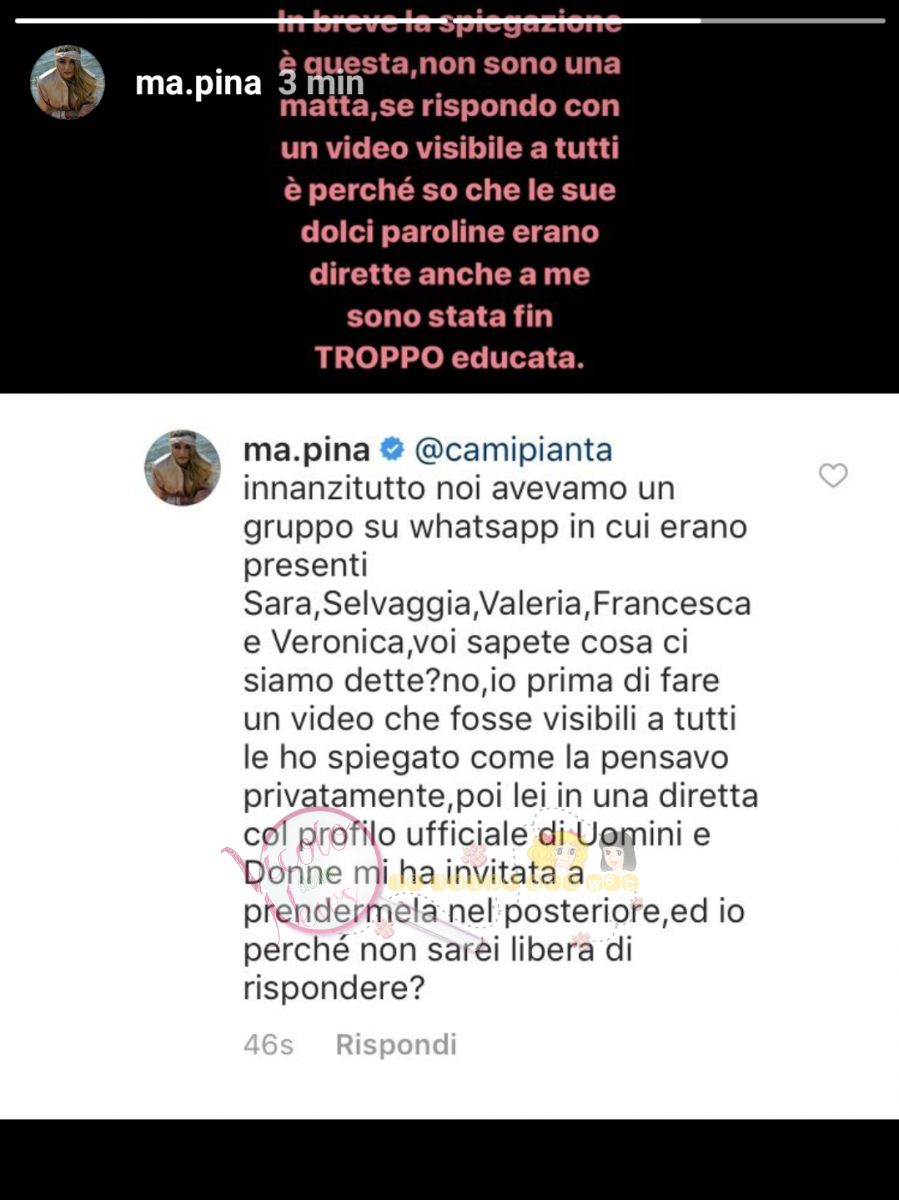The image size is (899, 1200).
Task: Tap the heart like icon on the comment
Action: pyautogui.click(x=833, y=476)
